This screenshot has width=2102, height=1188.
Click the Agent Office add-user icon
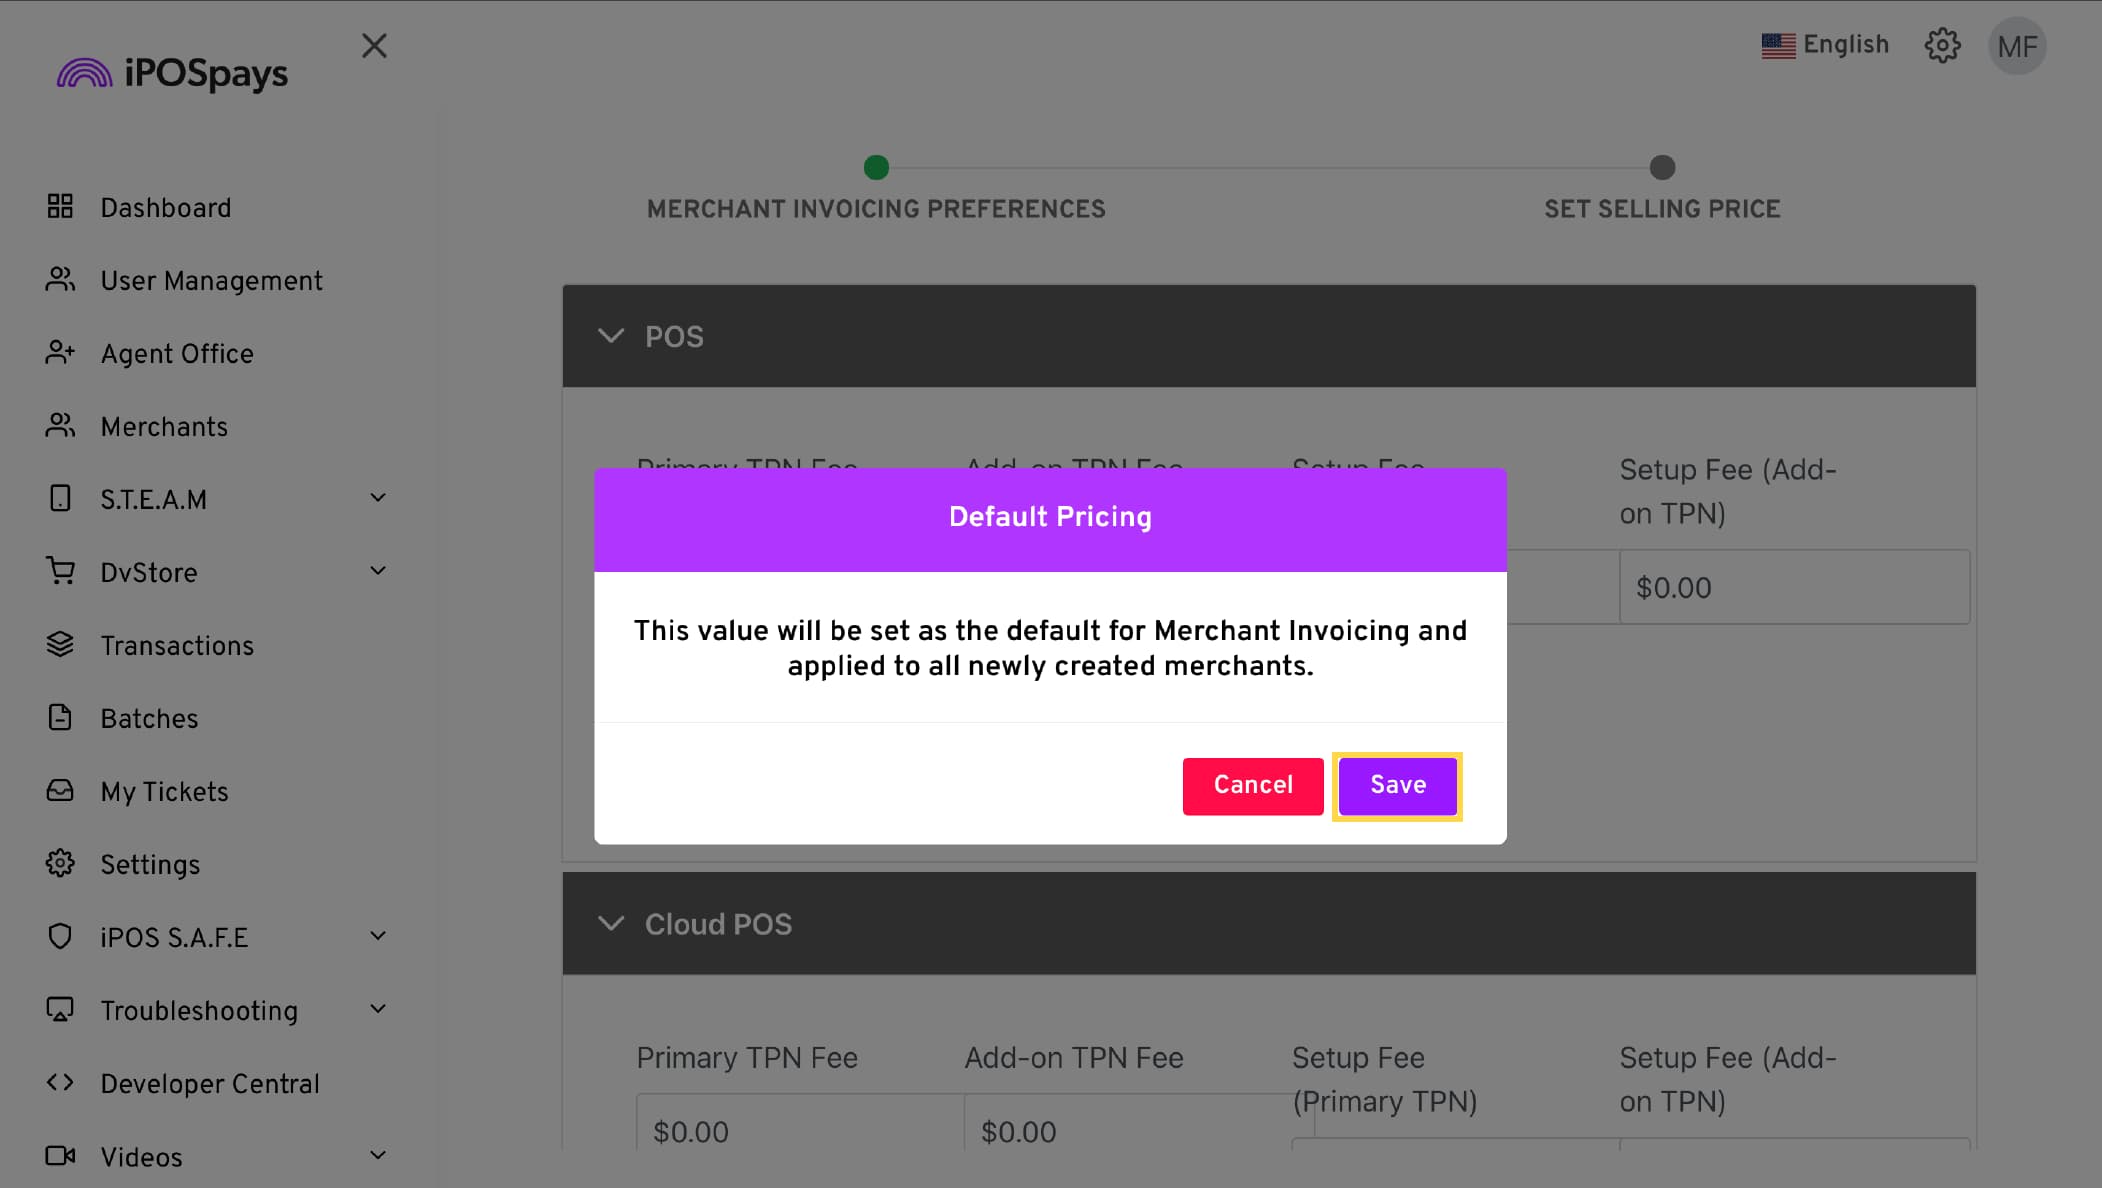click(60, 353)
